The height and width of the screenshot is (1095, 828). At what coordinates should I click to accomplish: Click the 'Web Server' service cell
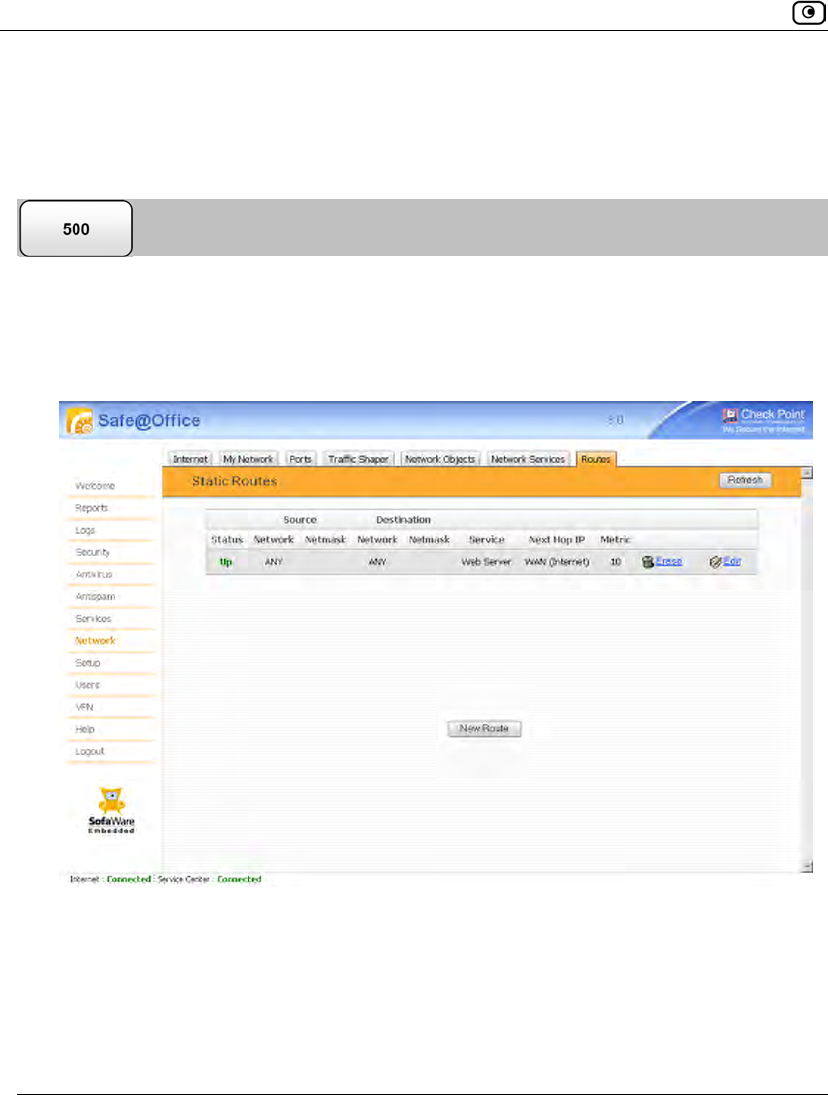click(x=486, y=562)
